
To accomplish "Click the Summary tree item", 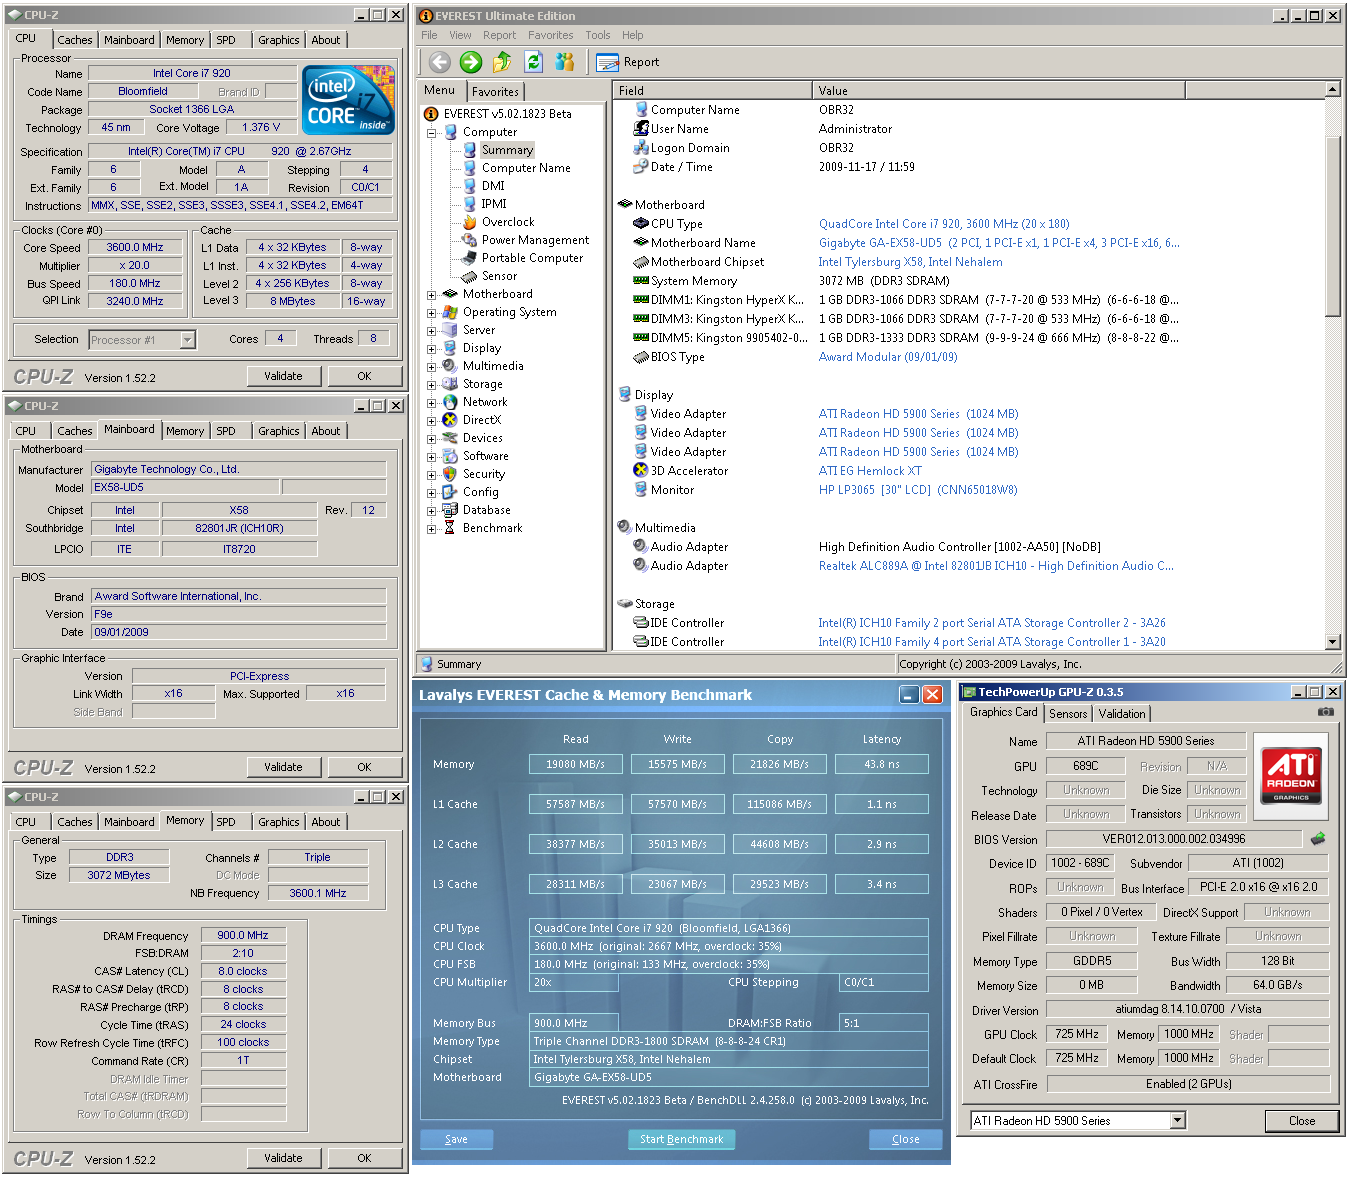I will coord(507,150).
